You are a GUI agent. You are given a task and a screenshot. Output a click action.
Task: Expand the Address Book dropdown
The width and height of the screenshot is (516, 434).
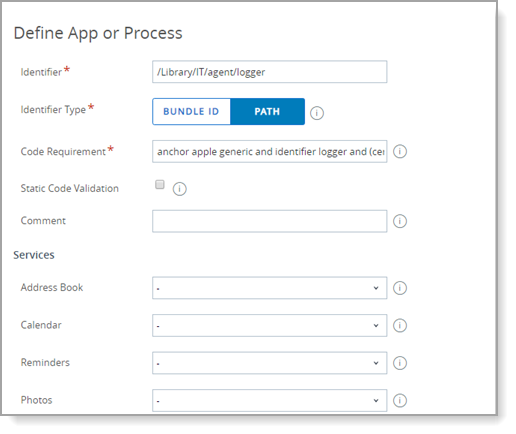pyautogui.click(x=269, y=288)
